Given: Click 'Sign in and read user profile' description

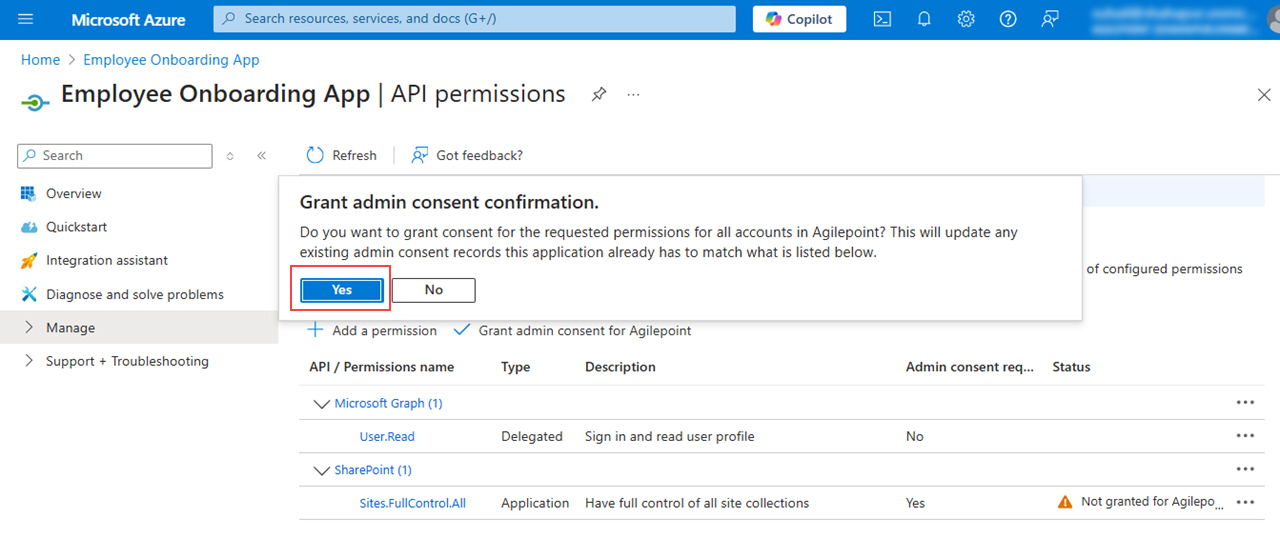Looking at the screenshot, I should click(x=670, y=436).
